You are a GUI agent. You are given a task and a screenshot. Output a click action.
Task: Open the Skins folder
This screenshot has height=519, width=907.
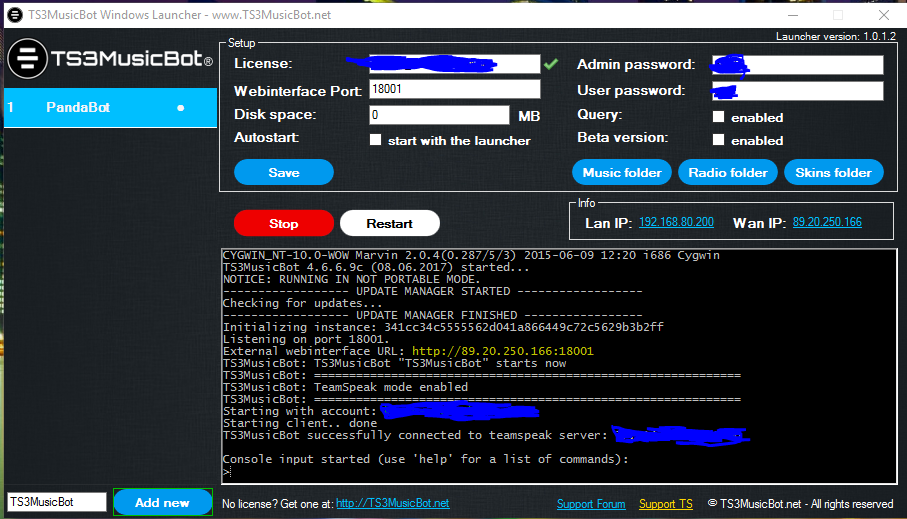[x=834, y=172]
